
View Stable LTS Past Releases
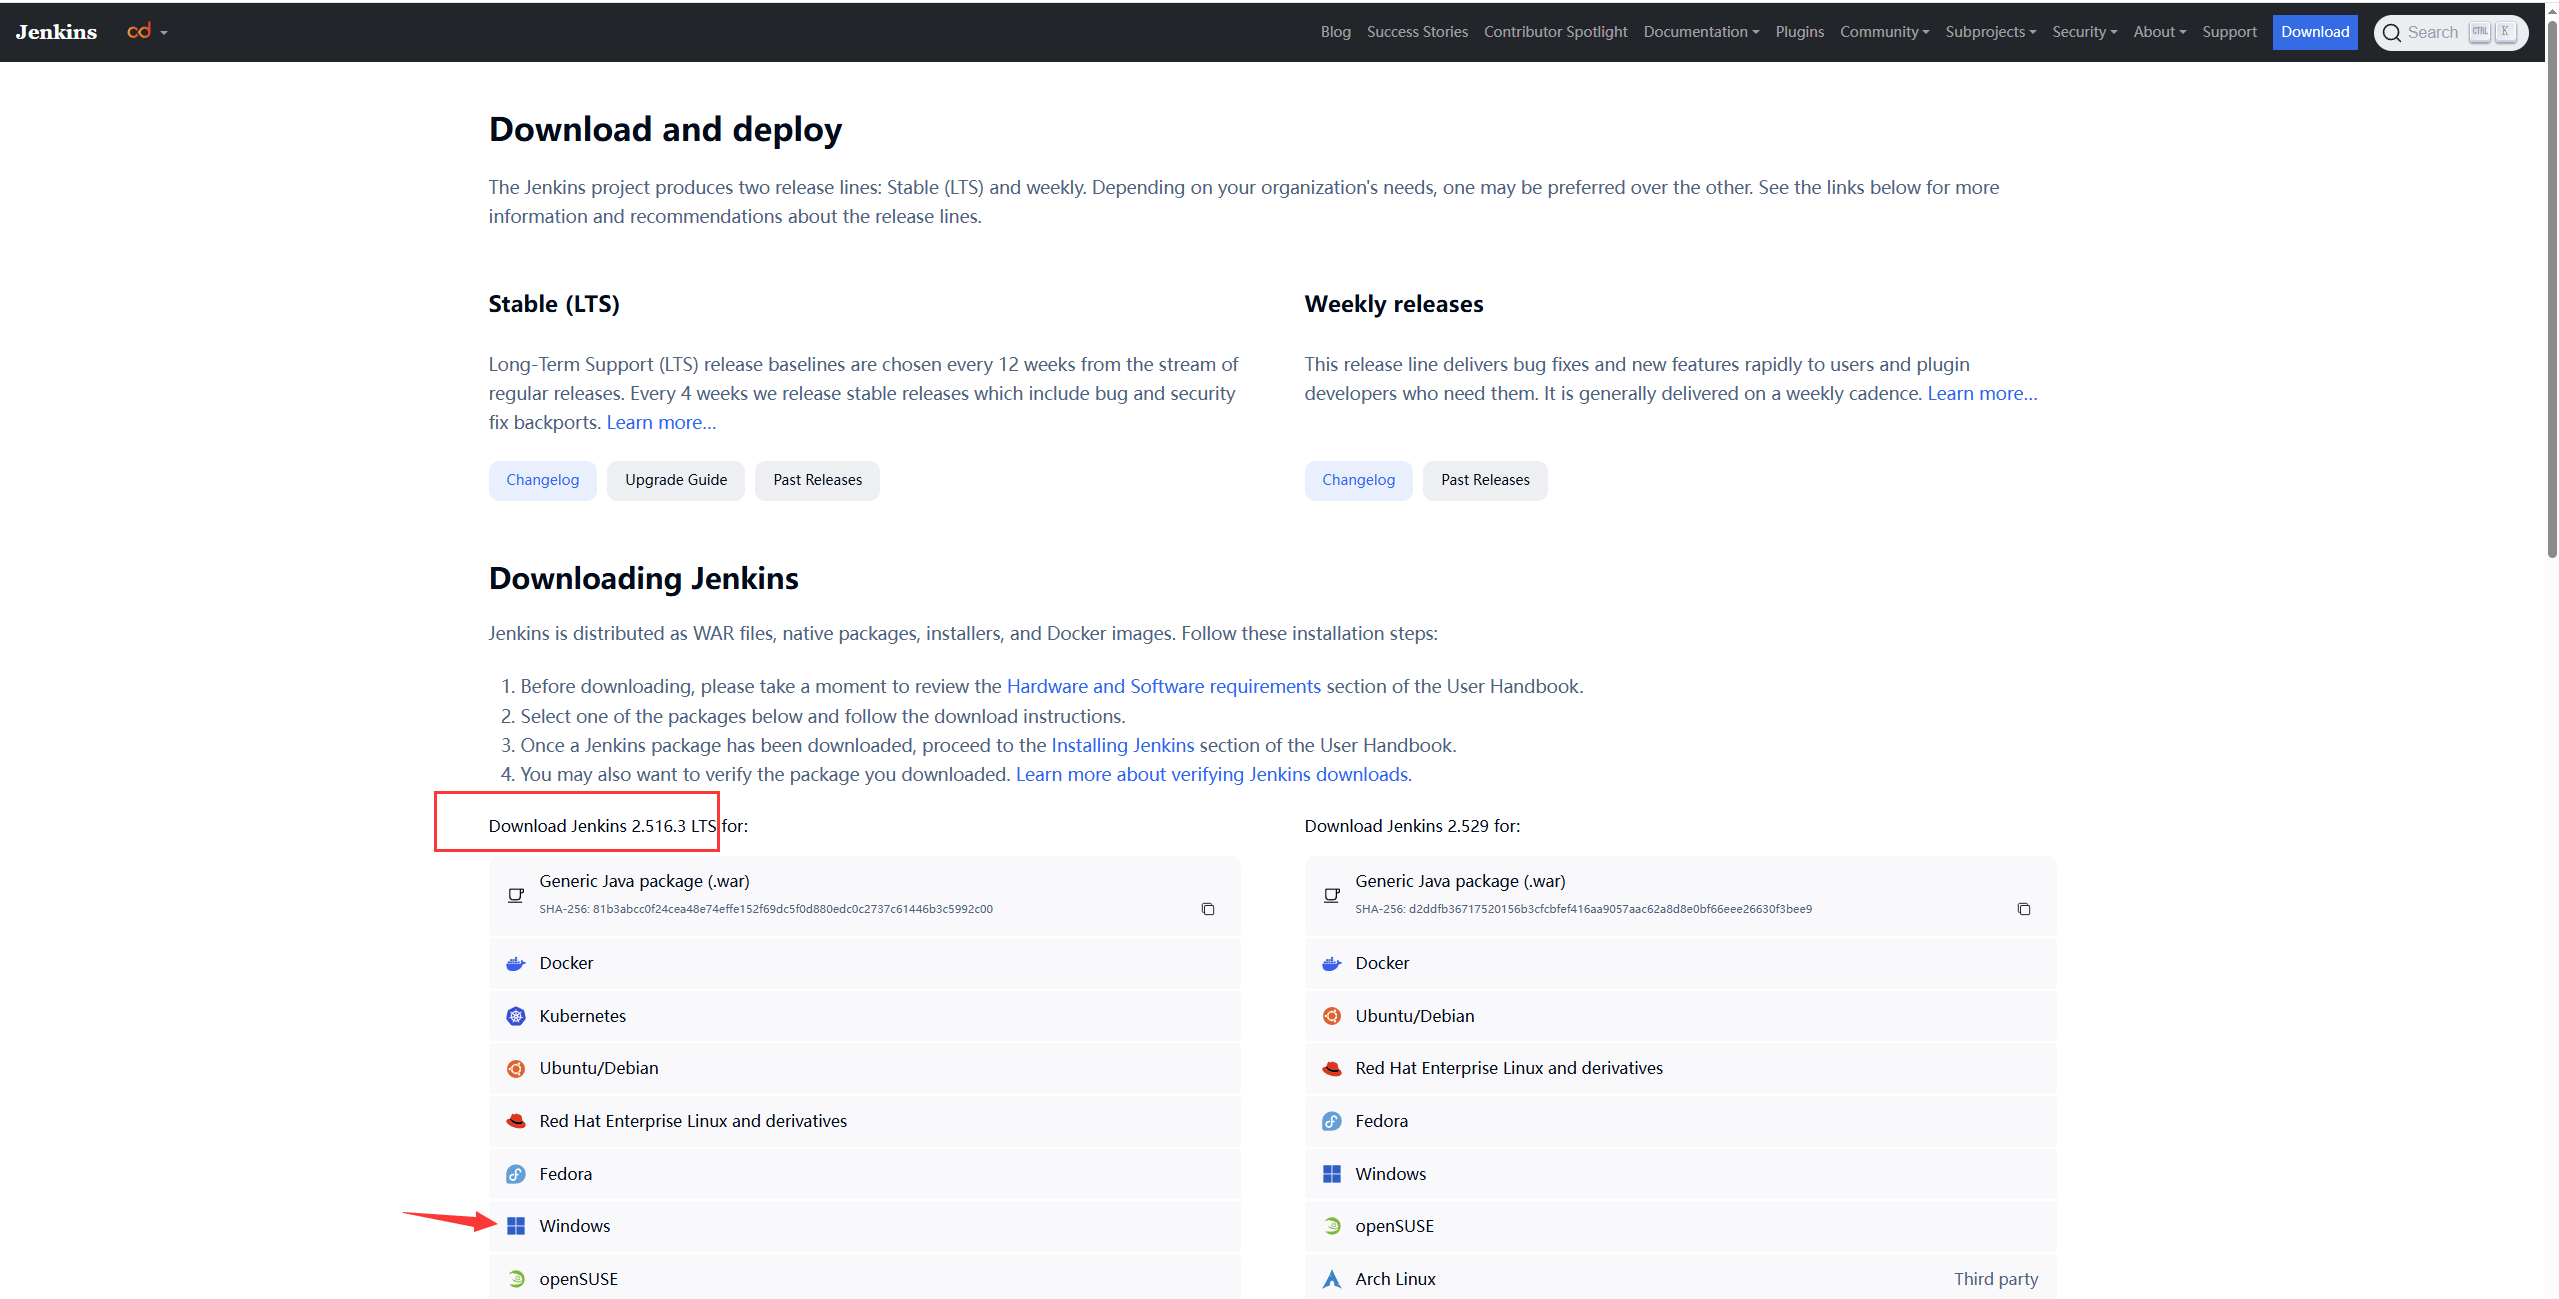(817, 480)
